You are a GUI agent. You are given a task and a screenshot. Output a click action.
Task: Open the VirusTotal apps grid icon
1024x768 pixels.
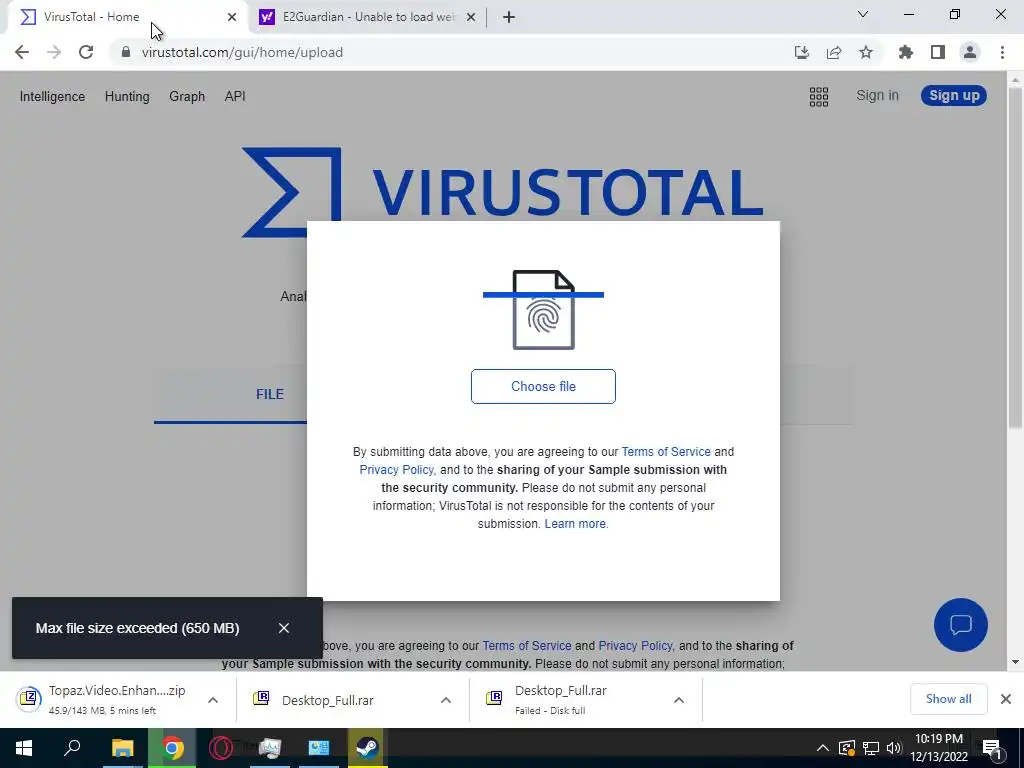(819, 97)
